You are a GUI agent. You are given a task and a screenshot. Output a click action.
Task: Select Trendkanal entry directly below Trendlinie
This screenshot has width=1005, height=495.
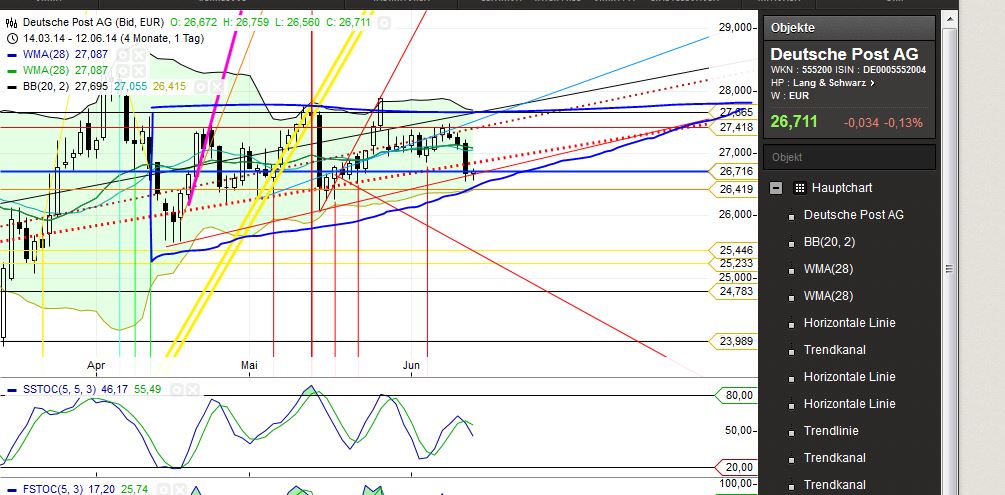pyautogui.click(x=835, y=457)
